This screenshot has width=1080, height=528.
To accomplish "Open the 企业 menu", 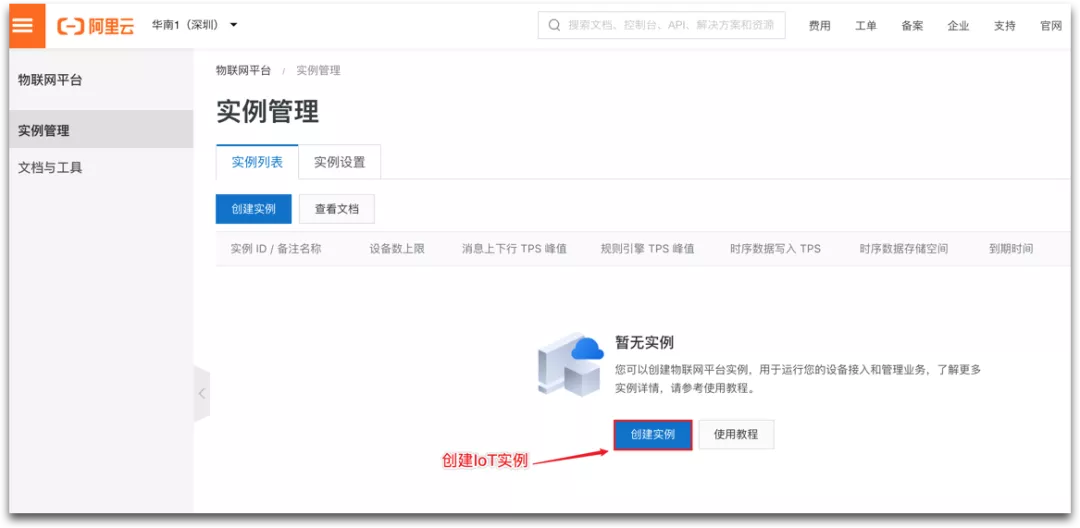I will [x=958, y=26].
